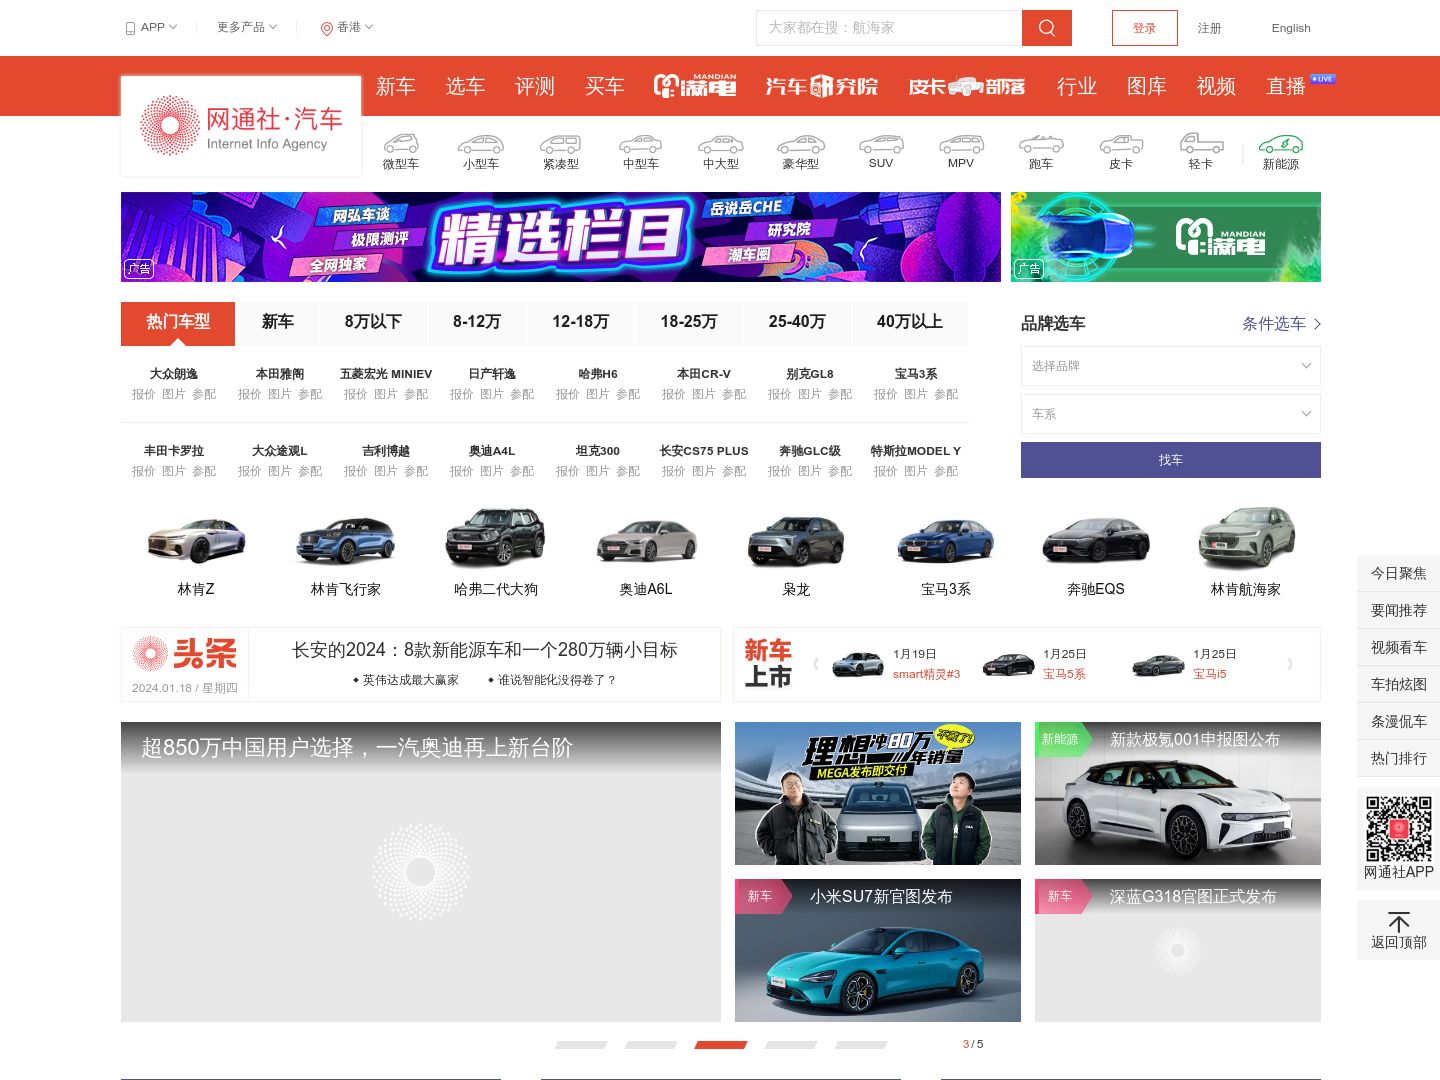
Task: Click the 登录 login button
Action: (1145, 28)
